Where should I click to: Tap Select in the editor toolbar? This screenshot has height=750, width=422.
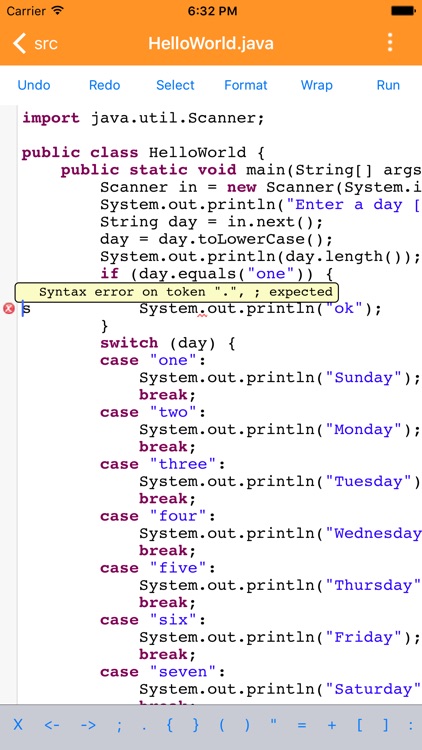click(x=175, y=85)
